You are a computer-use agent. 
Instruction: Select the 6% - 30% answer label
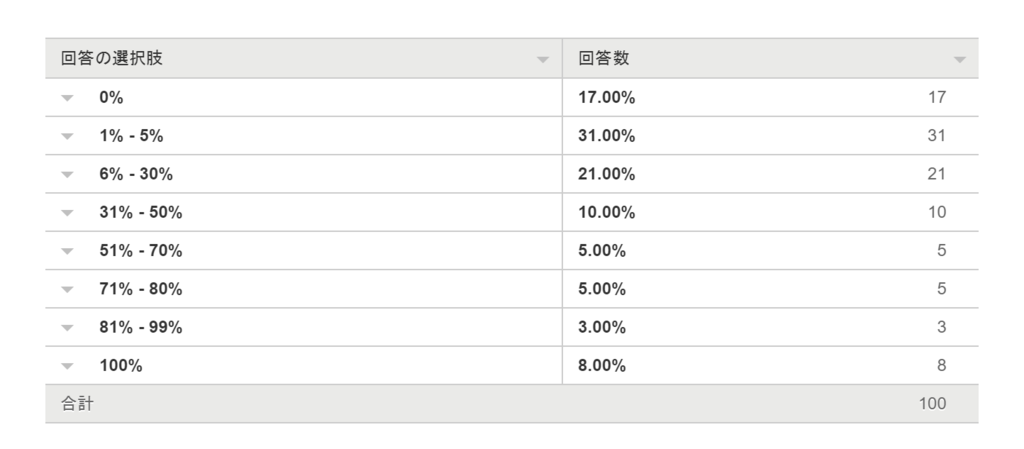[x=136, y=174]
